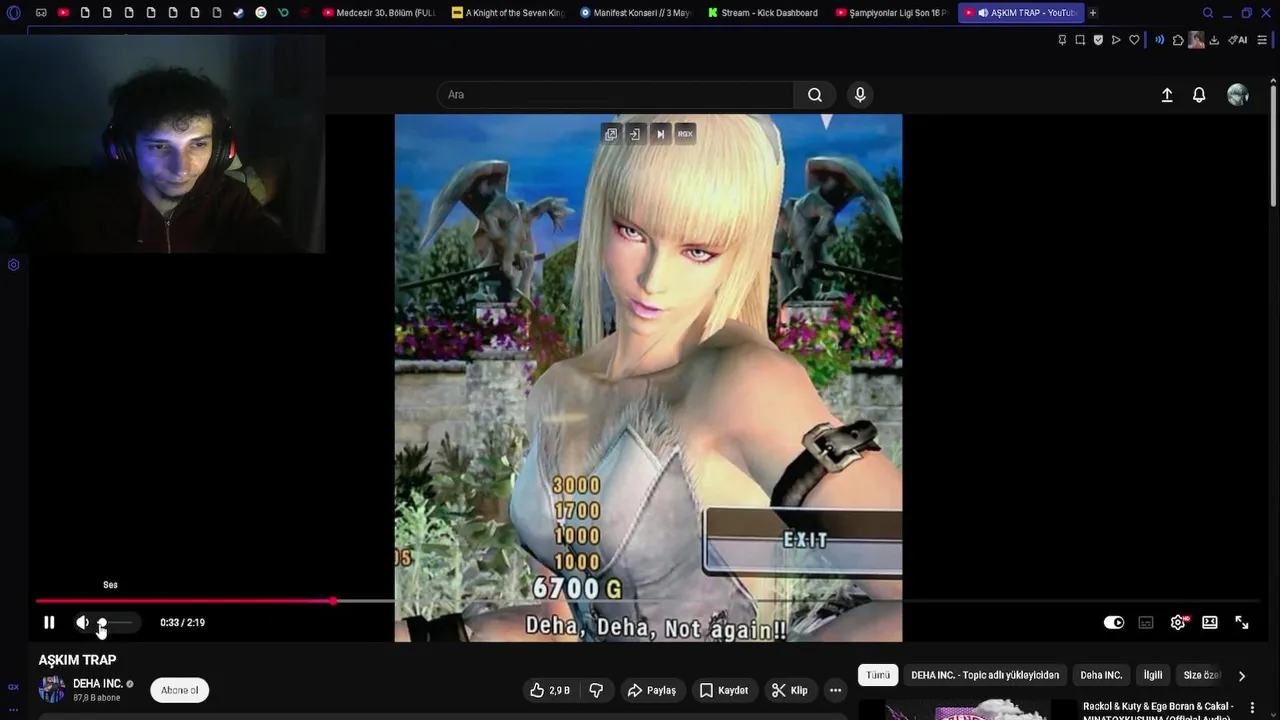Open the My Flow play icon
Image resolution: width=1280 pixels, height=720 pixels.
pos(1116,40)
